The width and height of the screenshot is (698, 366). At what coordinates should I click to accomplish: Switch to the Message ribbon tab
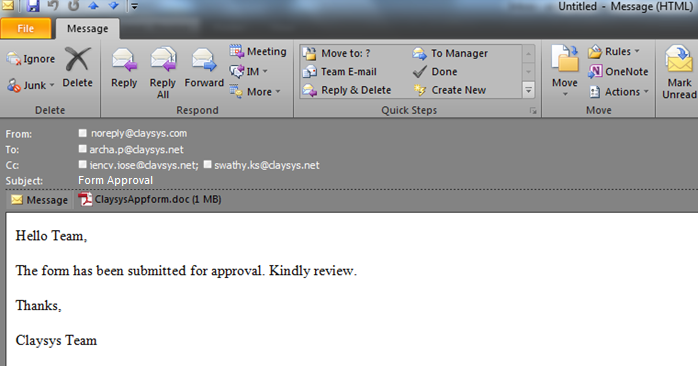(88, 28)
